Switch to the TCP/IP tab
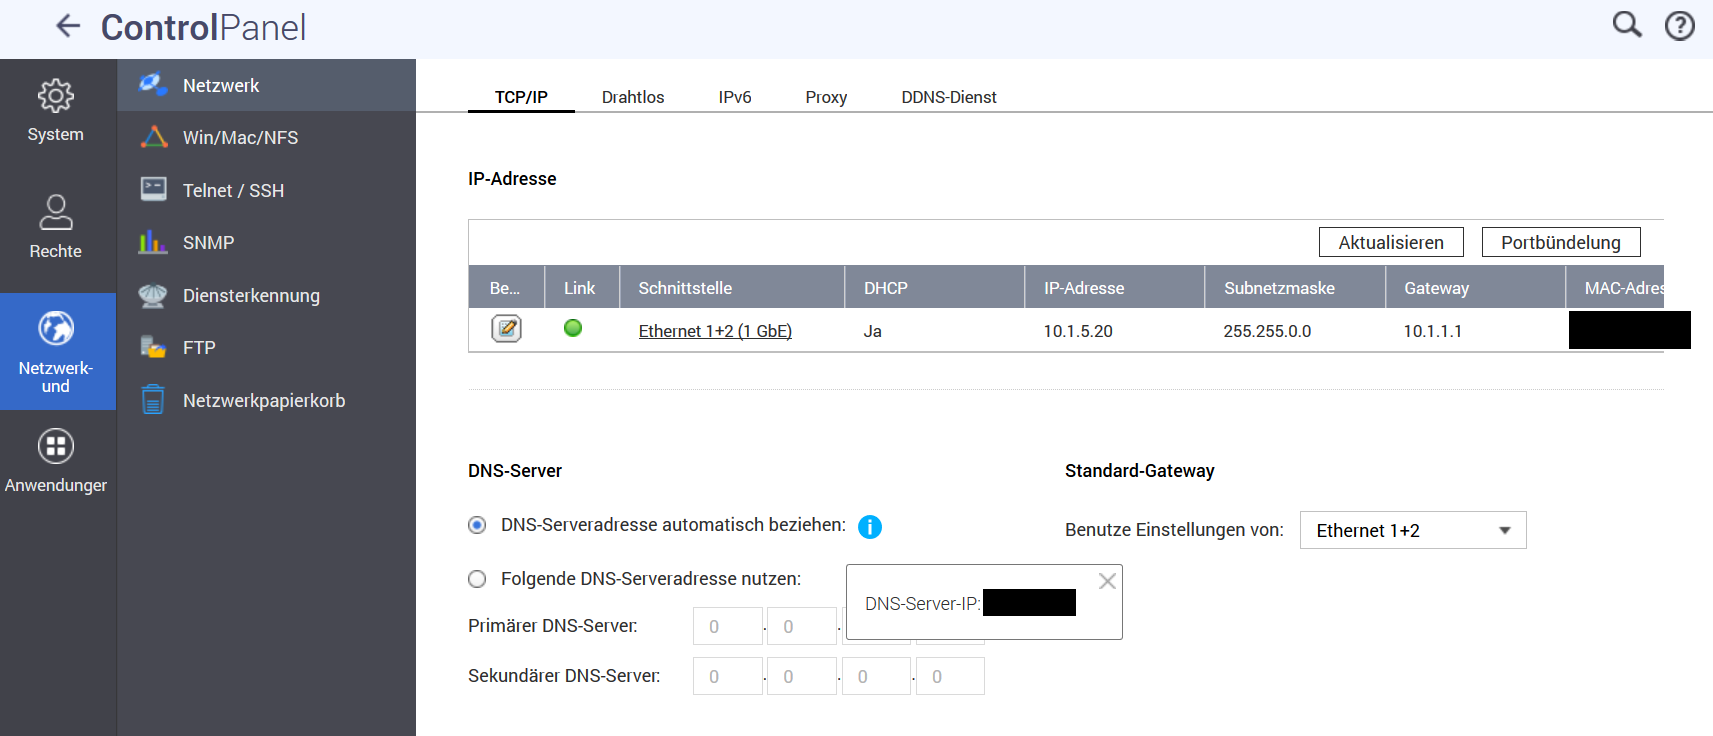The image size is (1713, 736). [x=521, y=97]
